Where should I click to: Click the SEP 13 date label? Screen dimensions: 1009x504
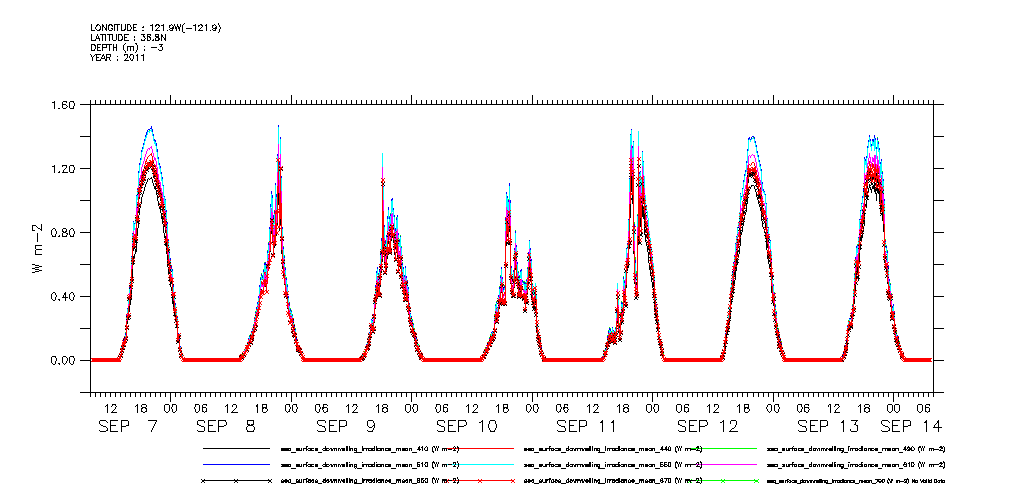click(828, 426)
